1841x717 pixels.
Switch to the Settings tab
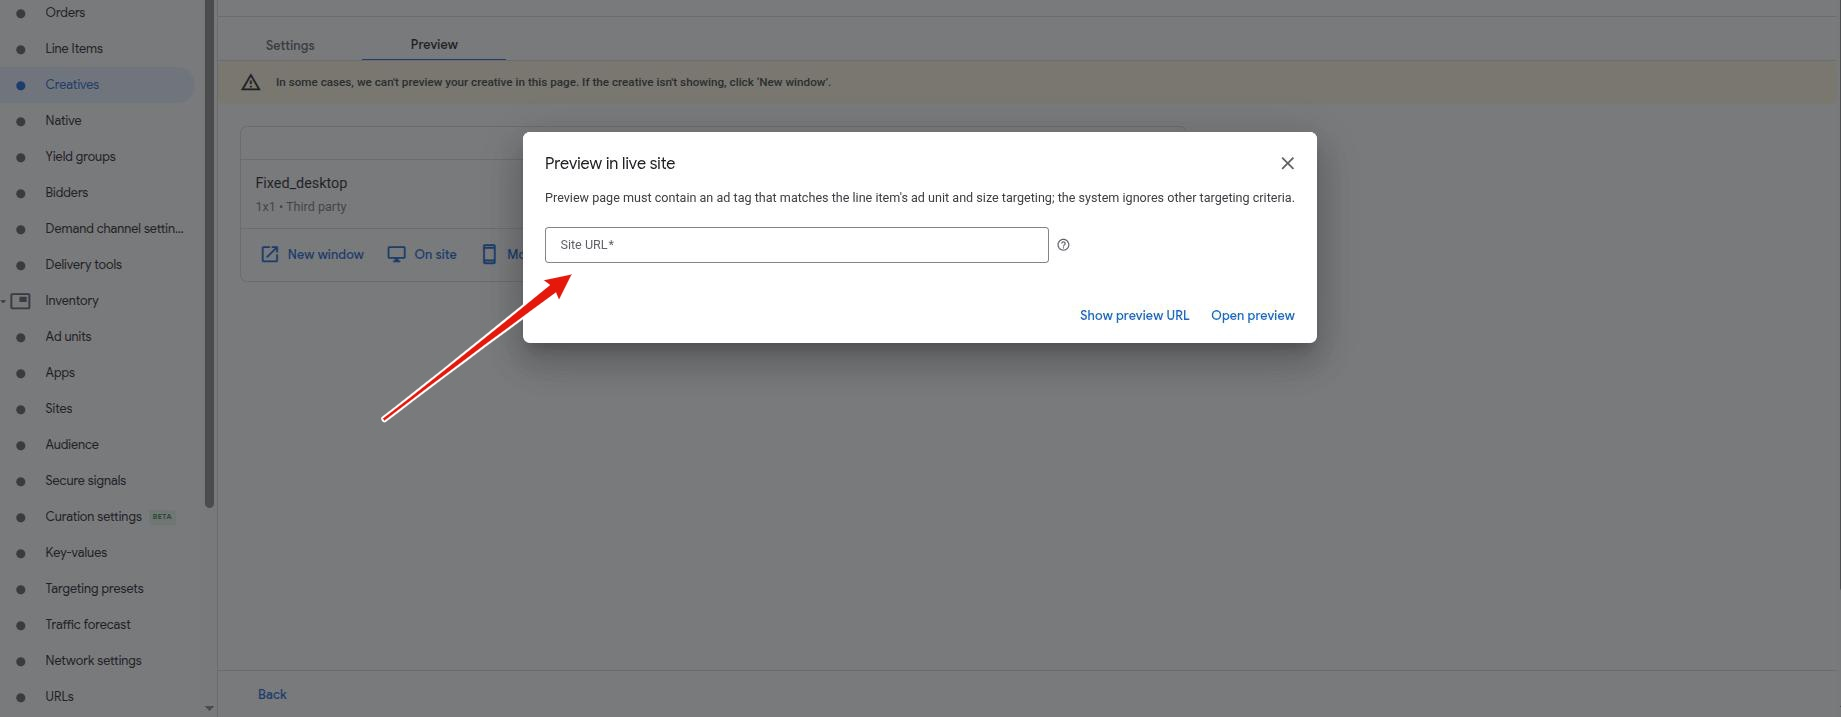(x=290, y=45)
